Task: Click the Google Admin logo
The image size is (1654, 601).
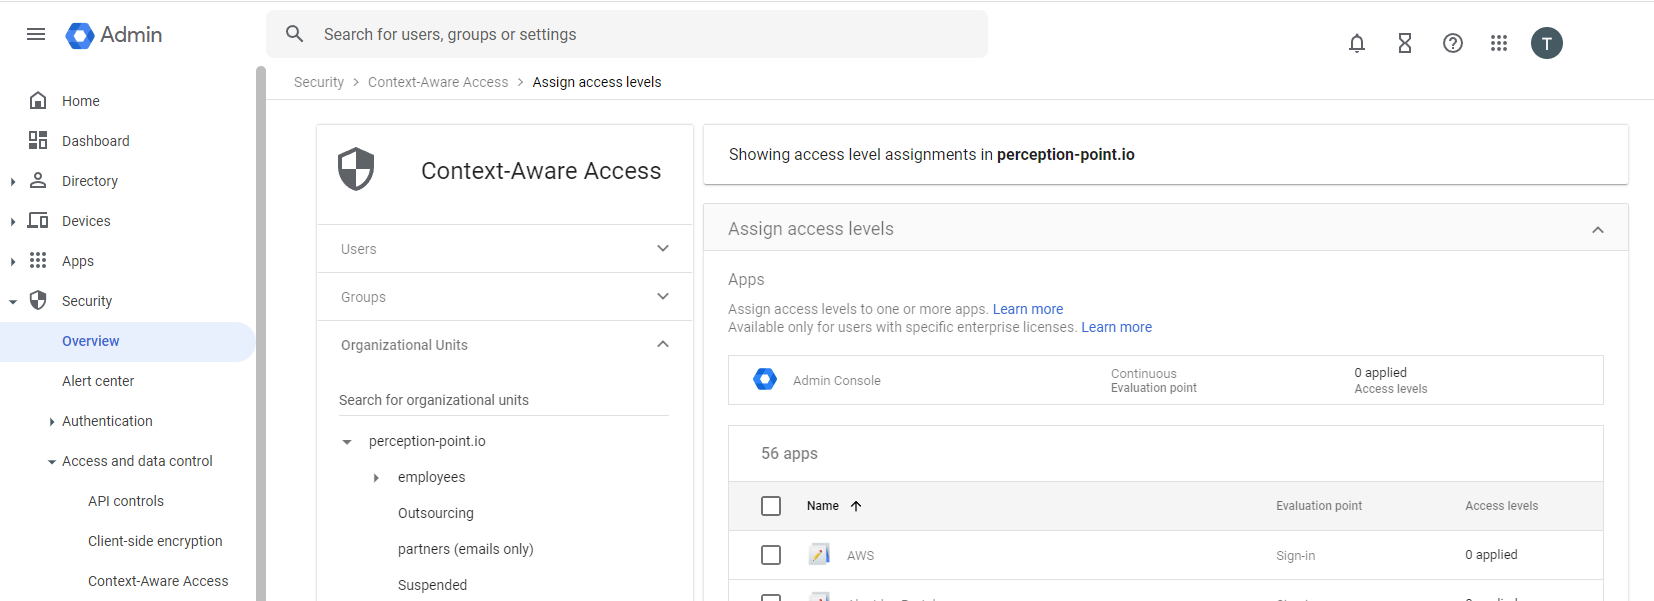Action: pos(114,35)
